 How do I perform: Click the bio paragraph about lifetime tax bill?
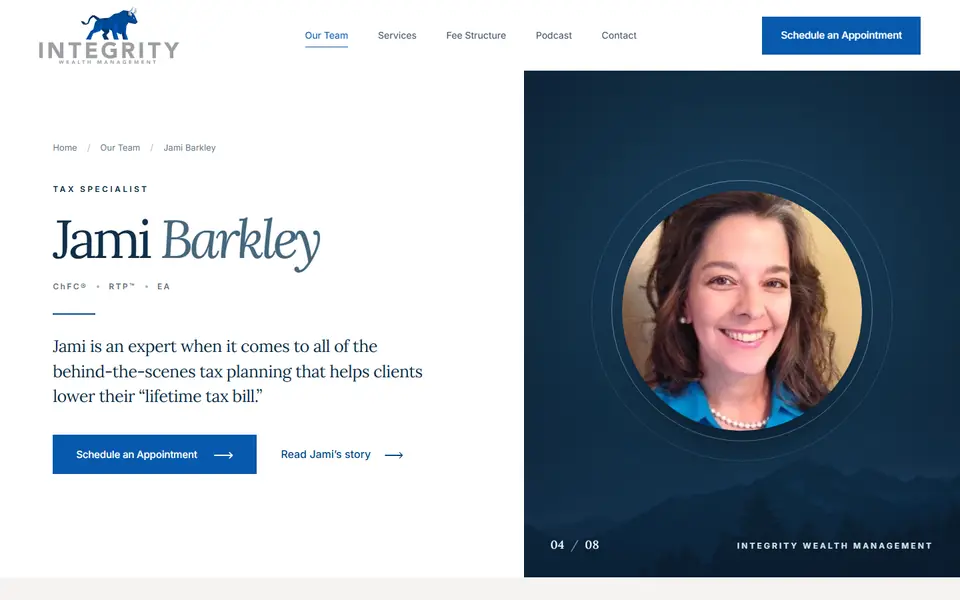point(238,371)
